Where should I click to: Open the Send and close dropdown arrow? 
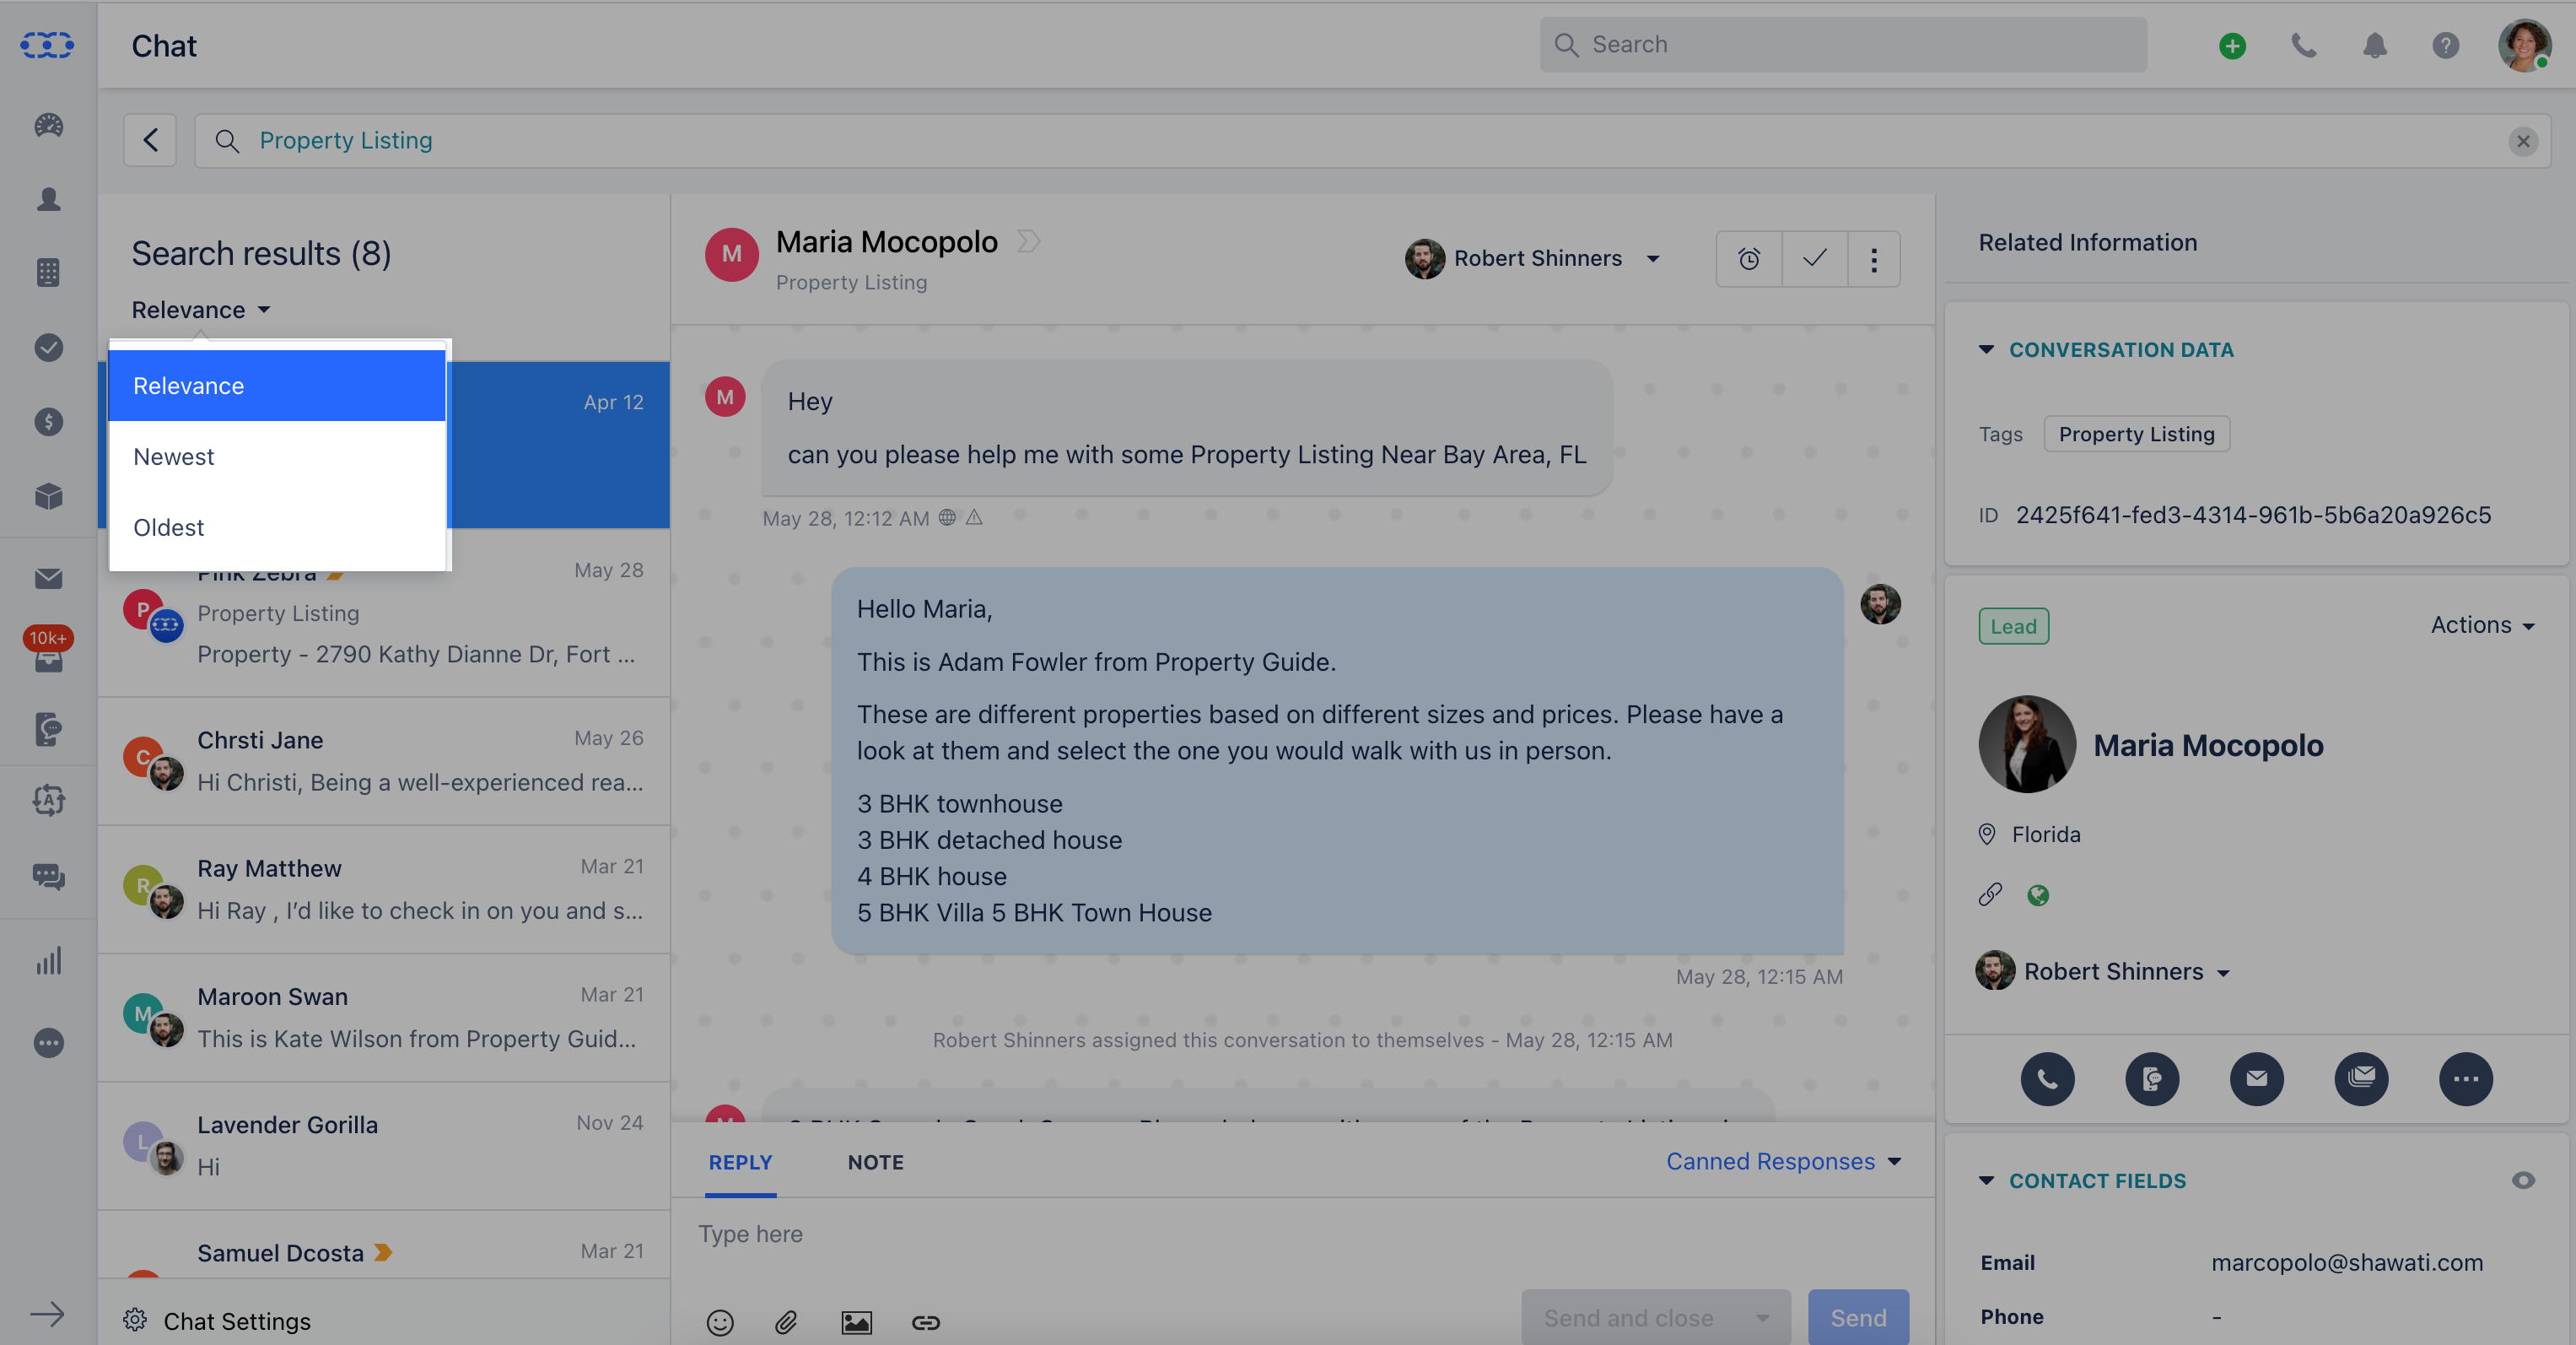tap(1762, 1318)
